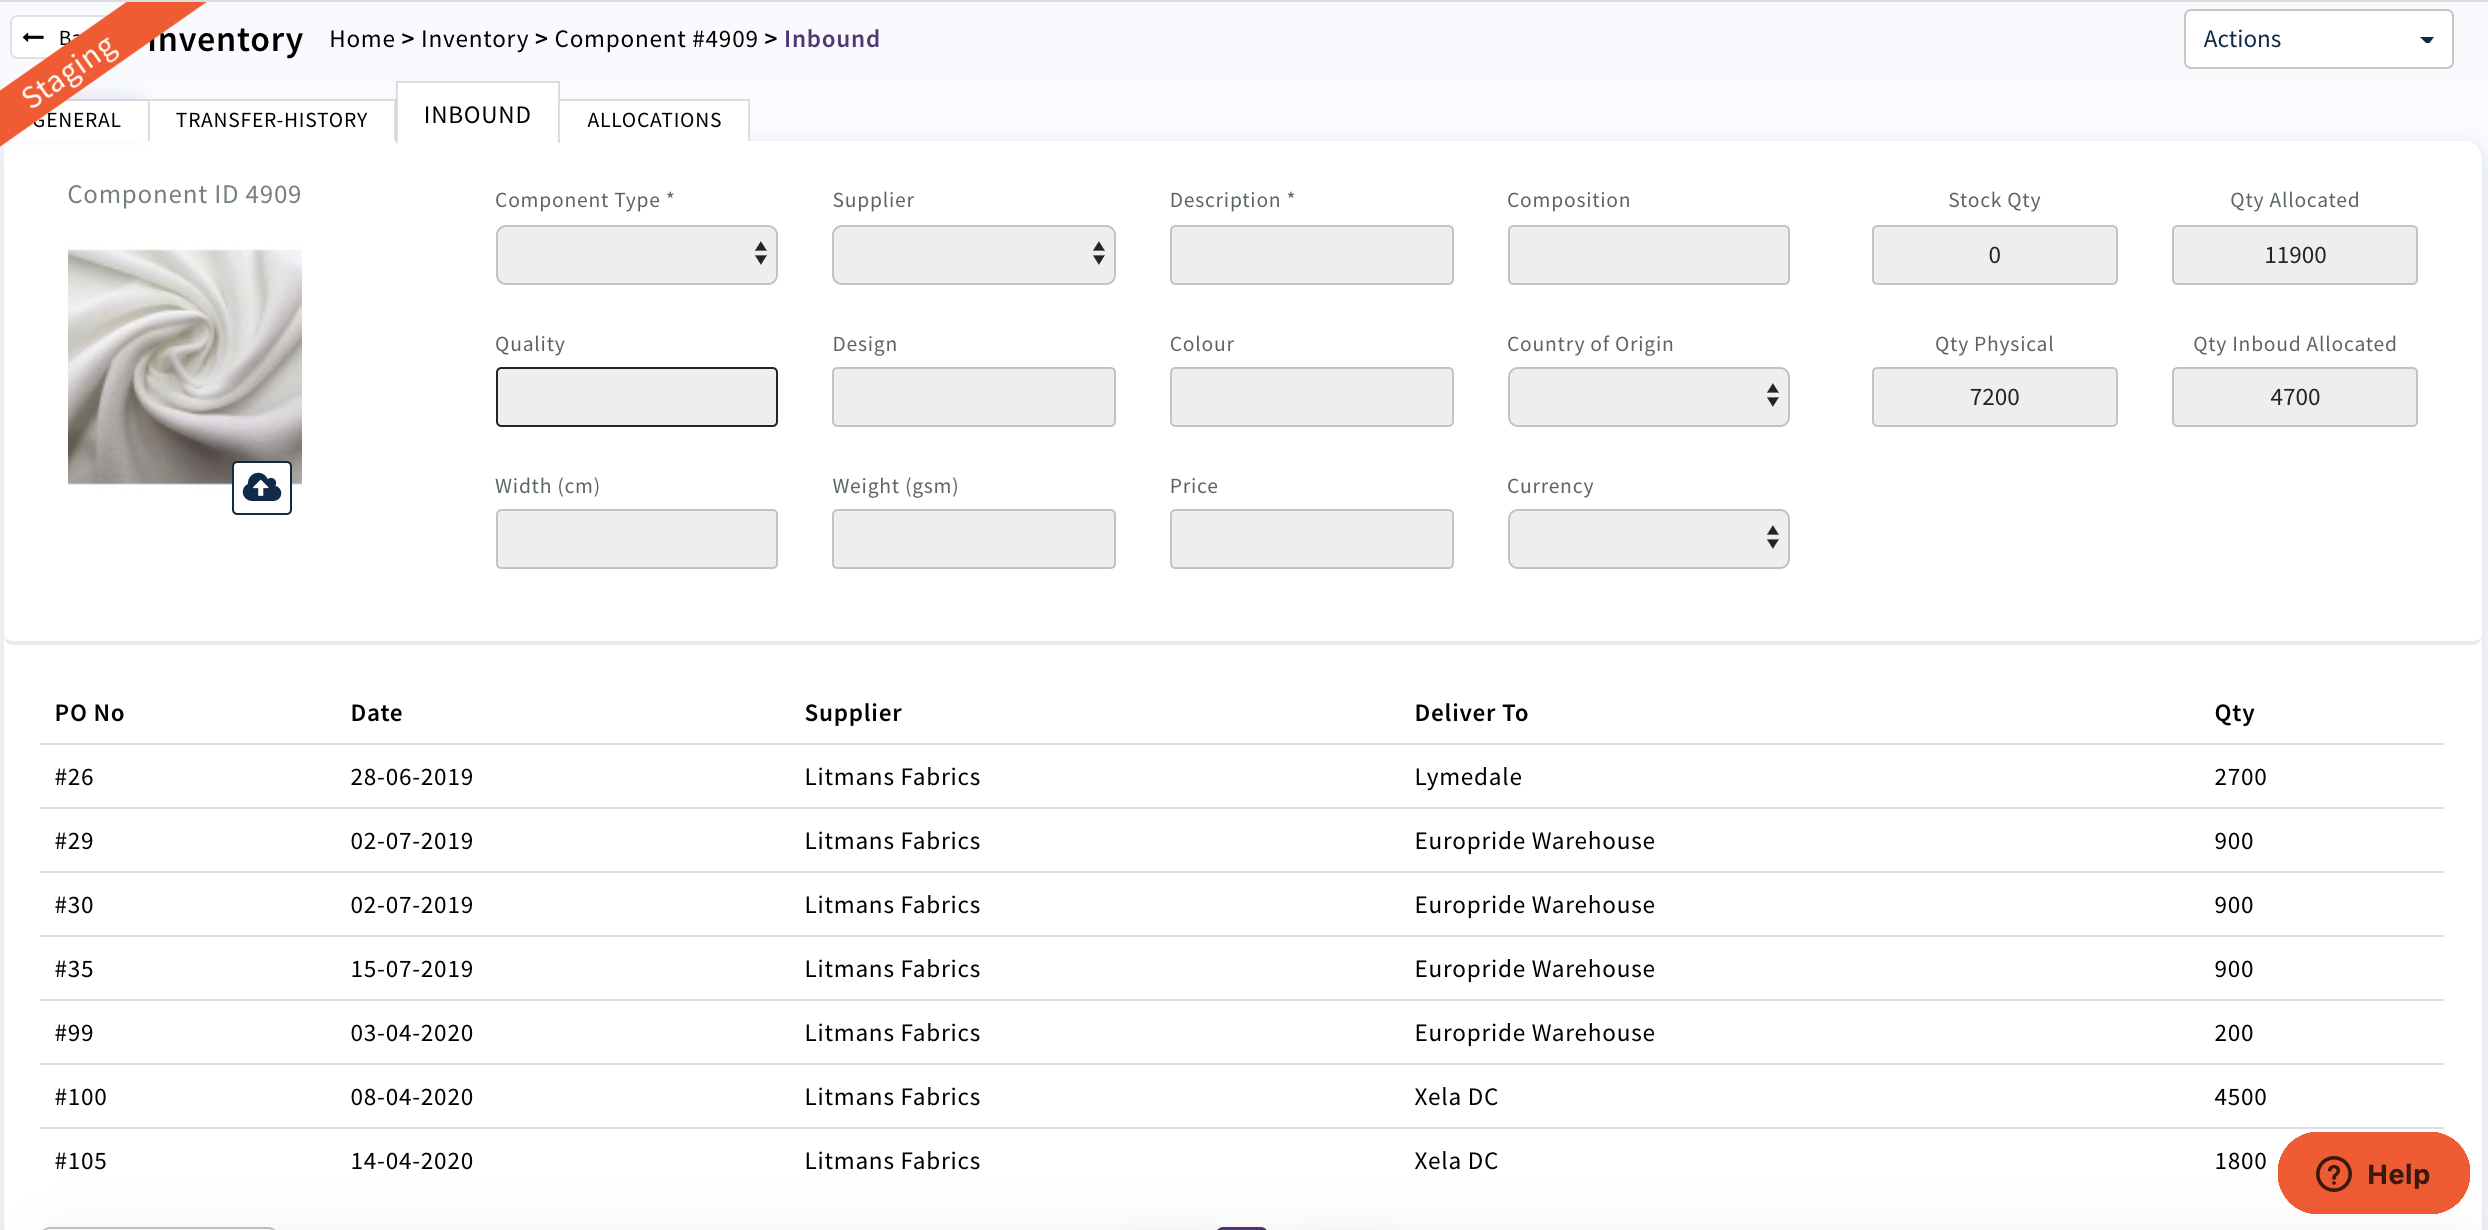Click into the Description field
Viewport: 2488px width, 1230px height.
[x=1311, y=255]
